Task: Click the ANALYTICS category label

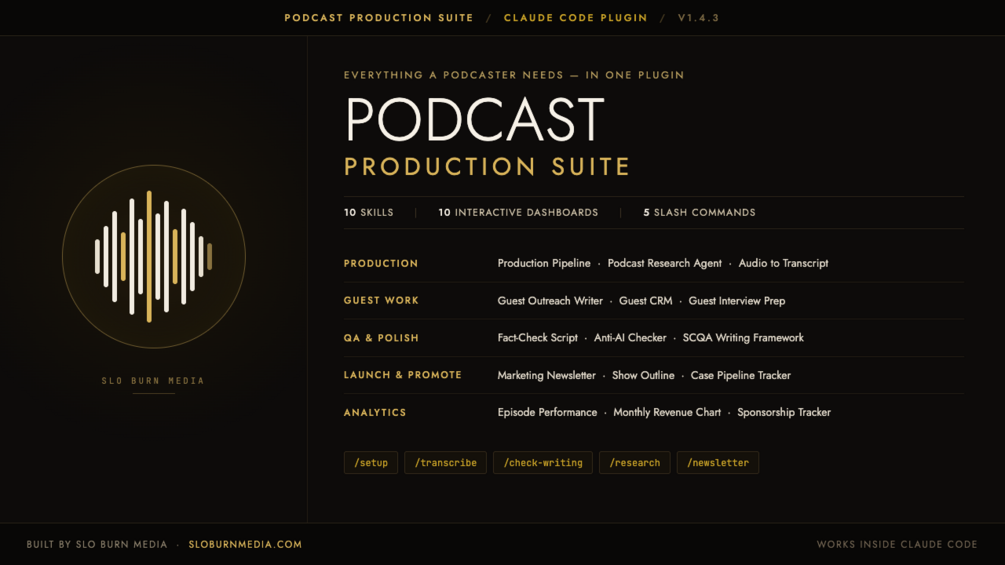Action: 375,413
